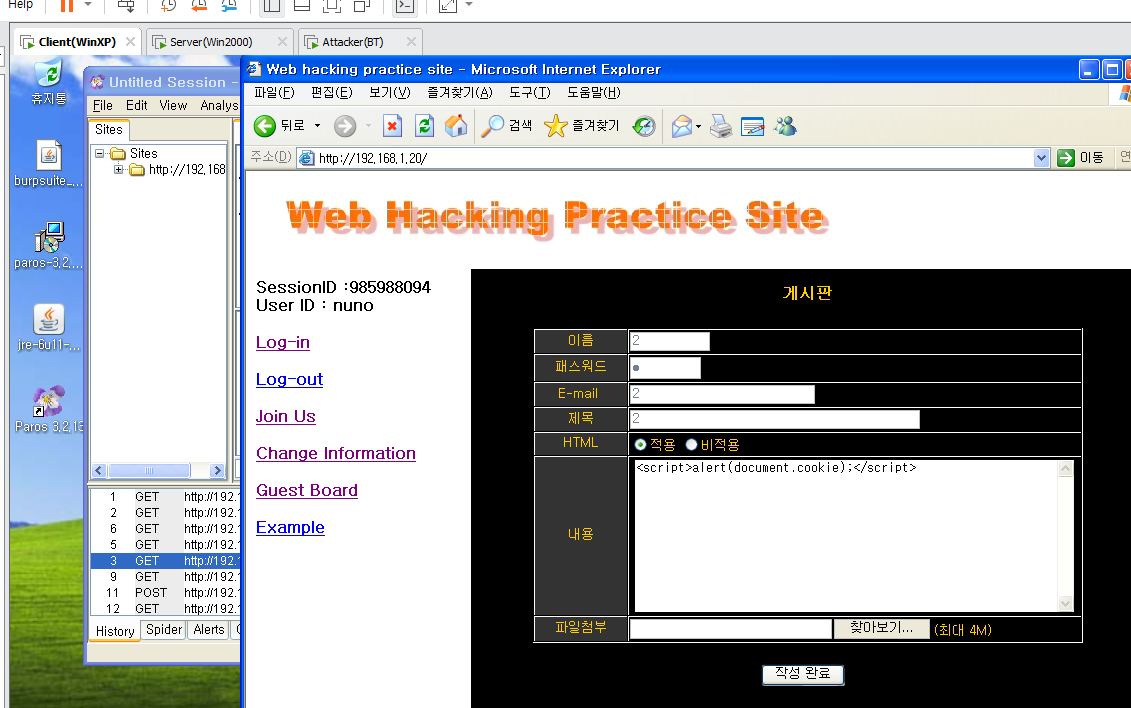This screenshot has width=1131, height=708.
Task: Click the Guest Board link
Action: [307, 490]
